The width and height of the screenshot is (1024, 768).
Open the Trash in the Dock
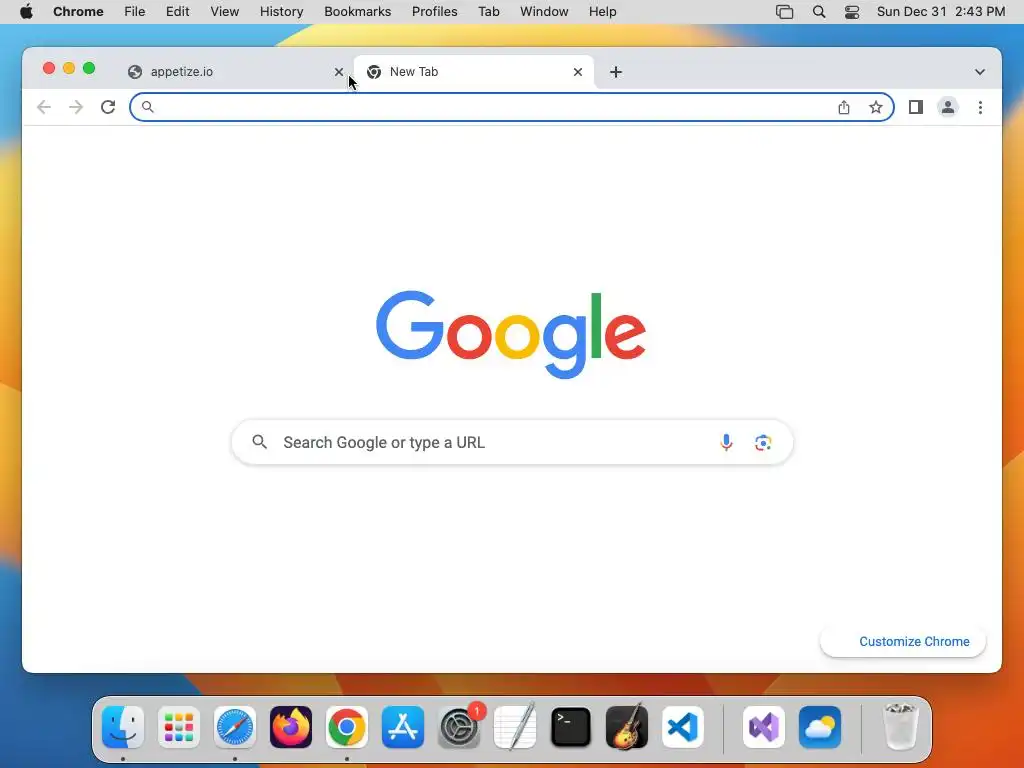coord(901,727)
